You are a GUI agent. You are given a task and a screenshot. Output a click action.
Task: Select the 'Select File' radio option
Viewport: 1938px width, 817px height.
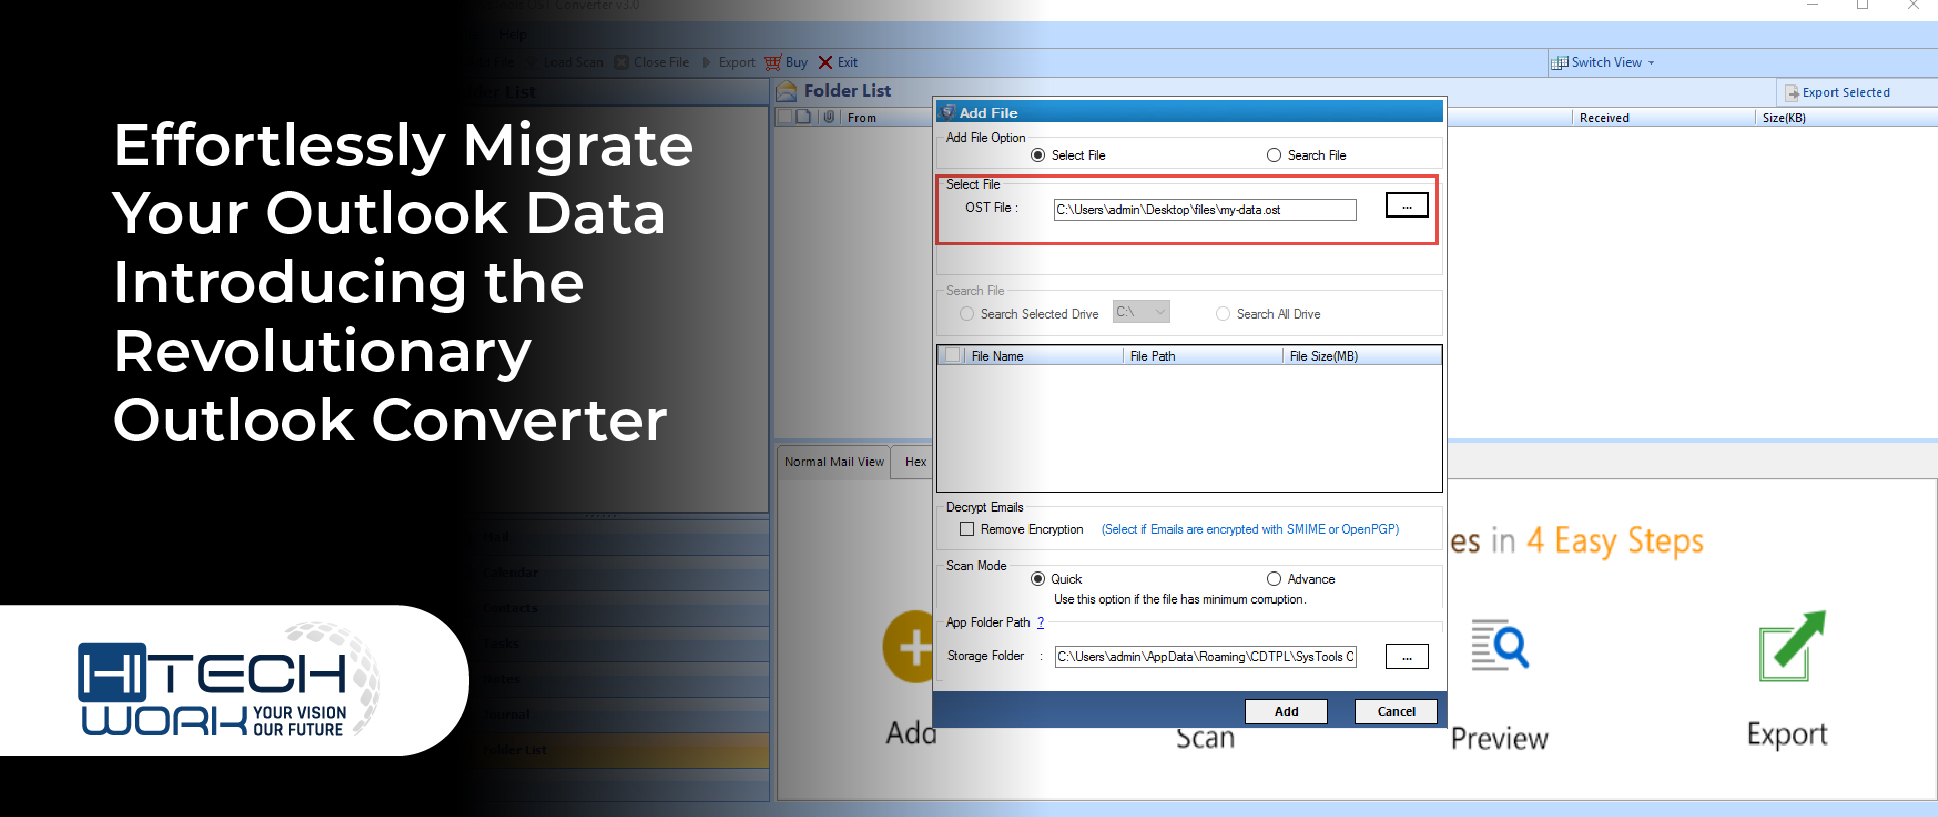(x=1038, y=155)
